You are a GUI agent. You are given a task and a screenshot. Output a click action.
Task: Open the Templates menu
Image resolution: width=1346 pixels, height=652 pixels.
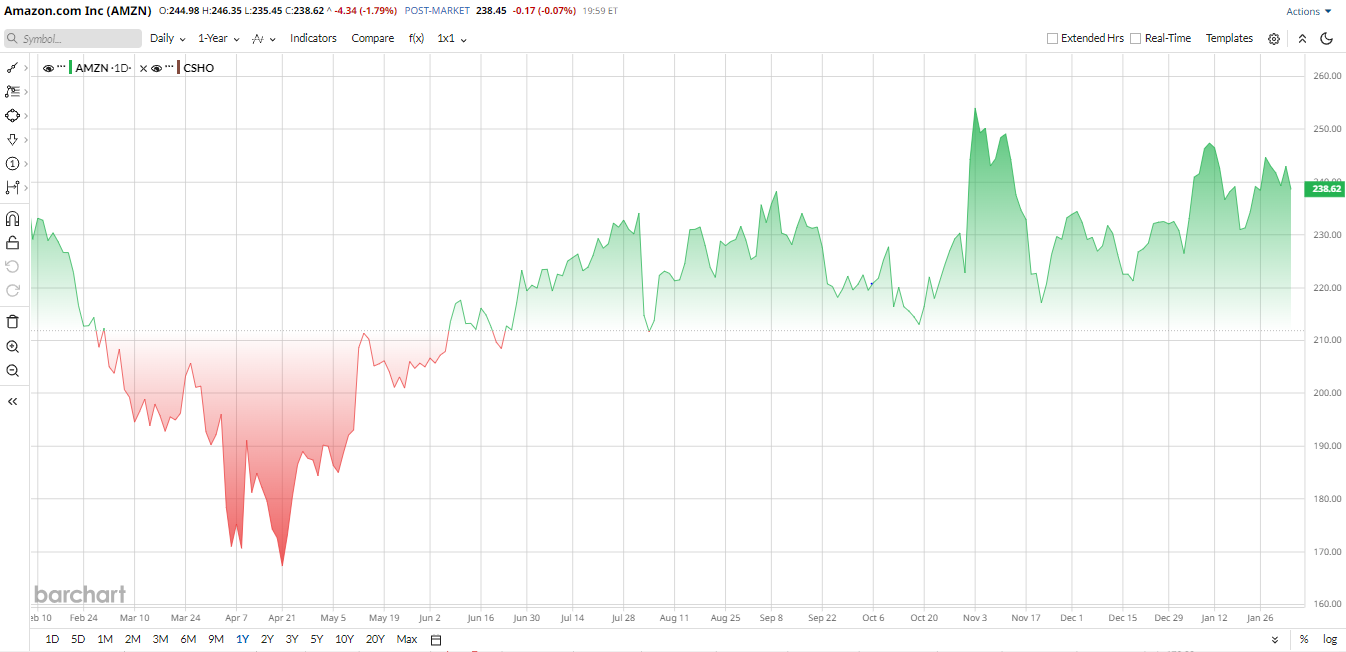point(1229,38)
